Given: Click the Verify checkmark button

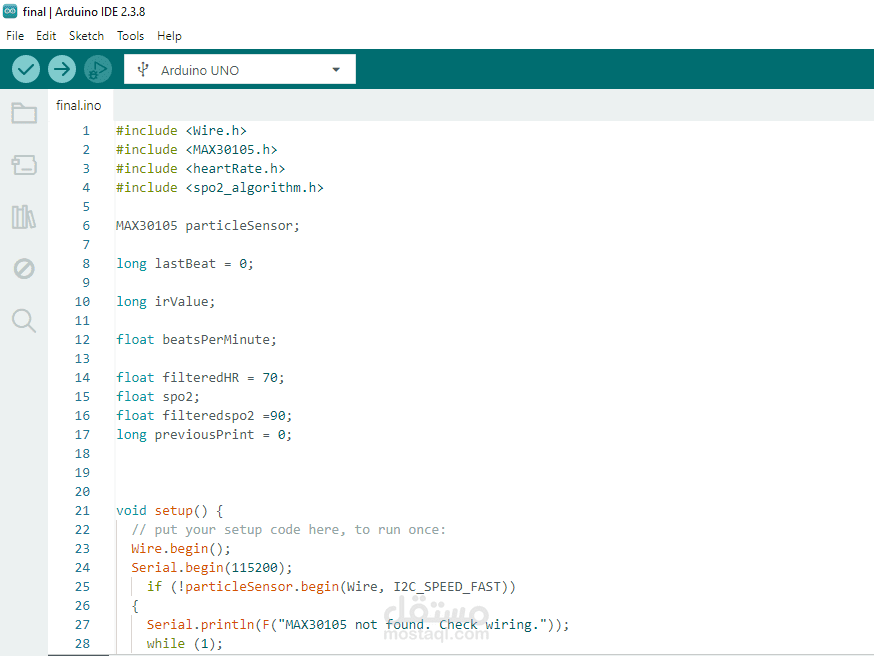Looking at the screenshot, I should (26, 69).
